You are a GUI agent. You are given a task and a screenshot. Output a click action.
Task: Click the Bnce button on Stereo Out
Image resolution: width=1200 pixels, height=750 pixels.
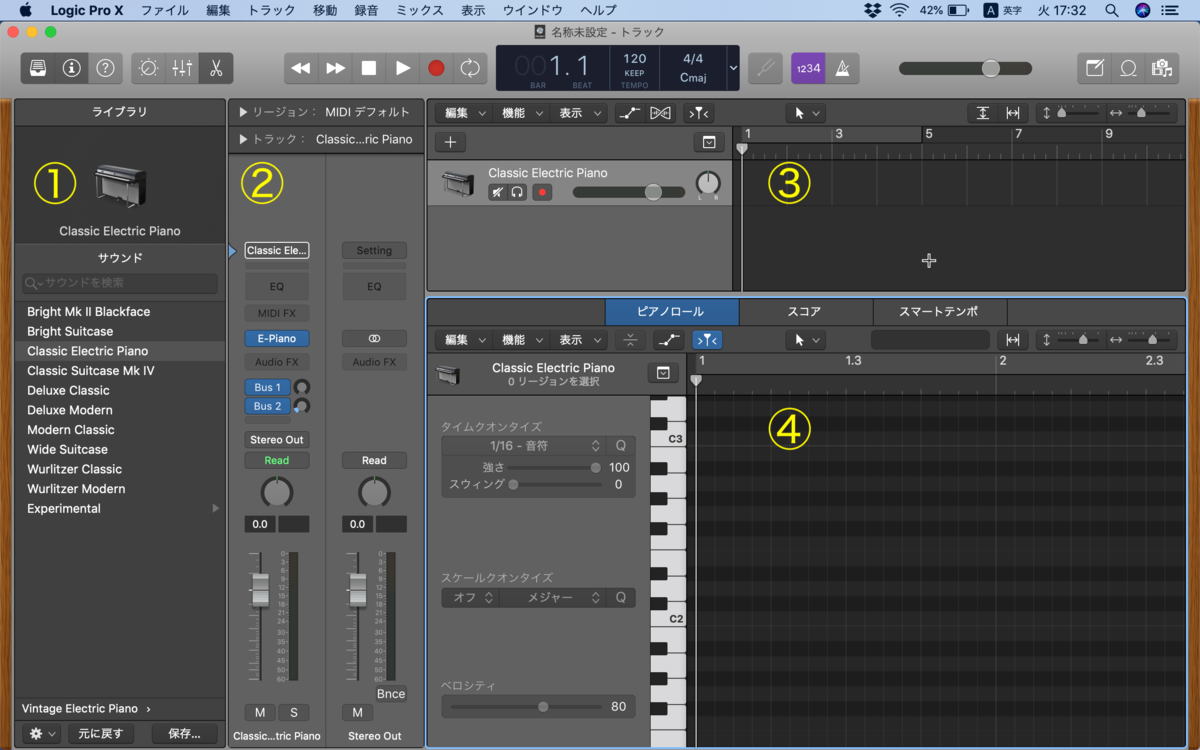[x=391, y=693]
